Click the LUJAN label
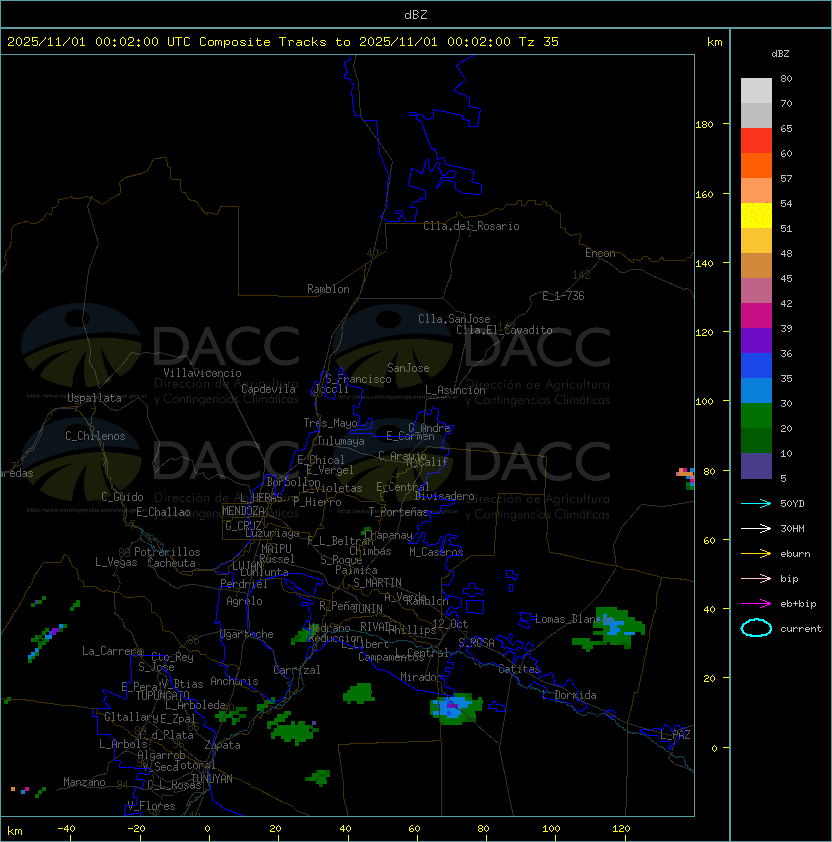Image resolution: width=832 pixels, height=842 pixels. pyautogui.click(x=247, y=566)
